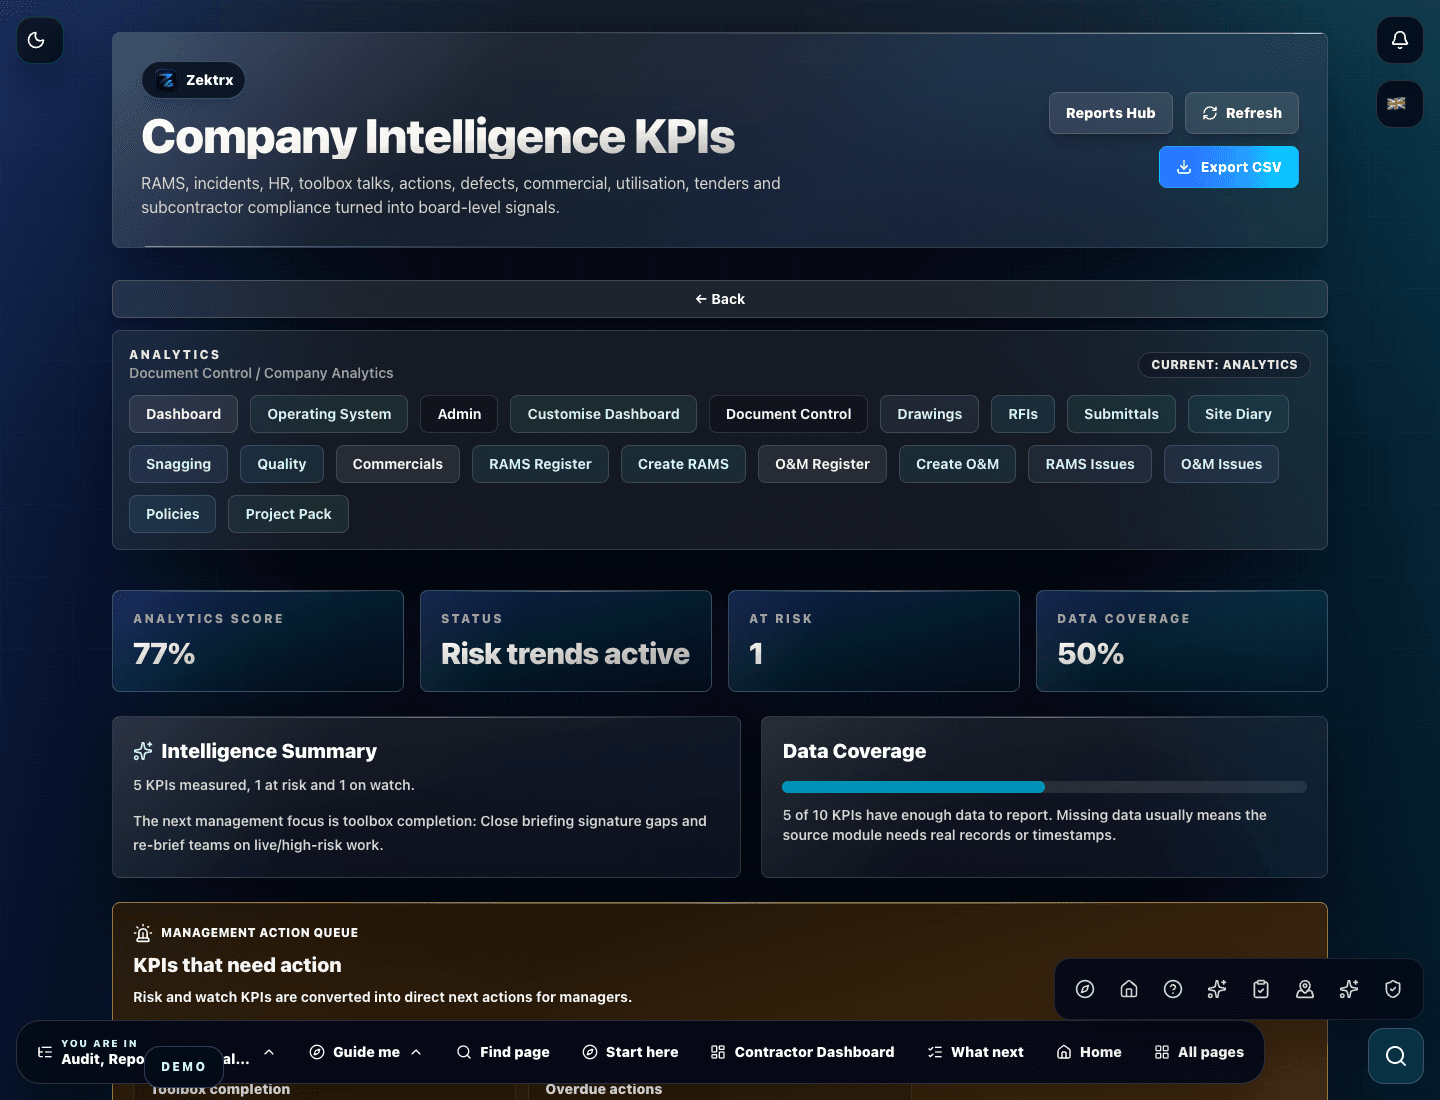Viewport: 1440px width, 1100px height.
Task: Open the O&M Register
Action: (x=822, y=464)
